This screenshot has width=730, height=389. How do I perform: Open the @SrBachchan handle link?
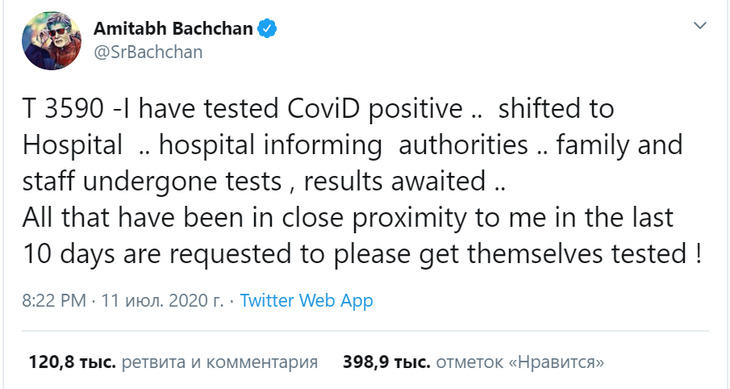coord(148,52)
